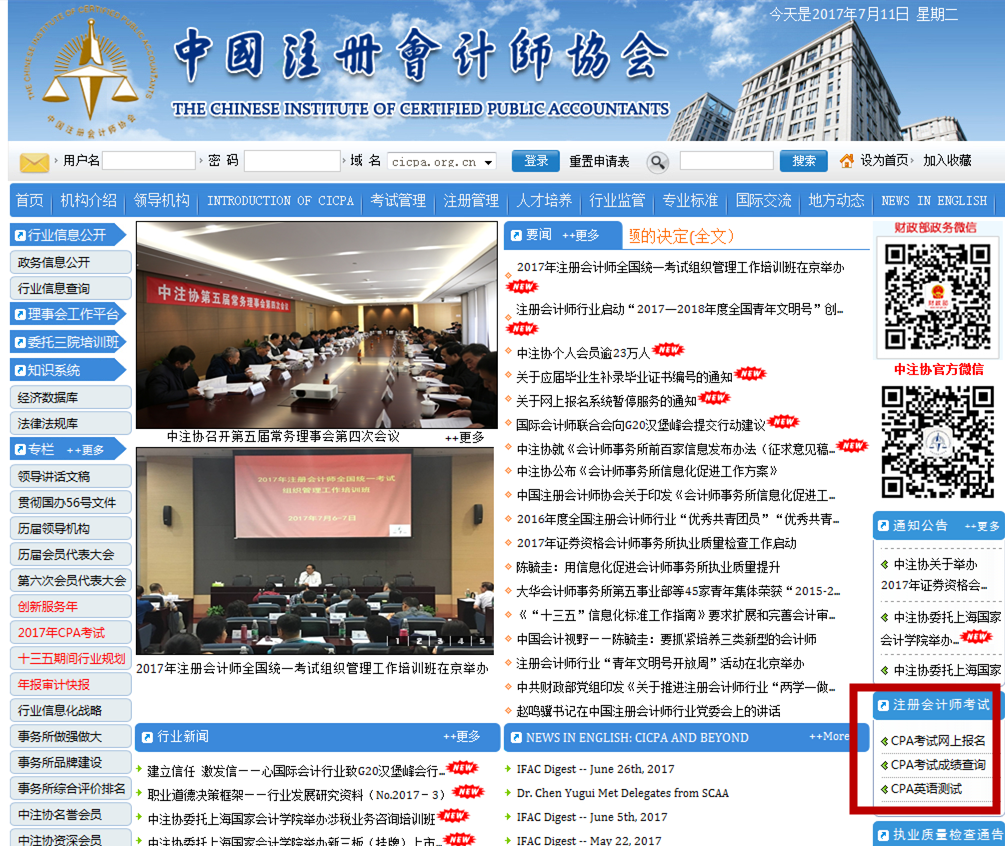Click the arrow icon beside 注册会计师考试
The image size is (1005, 846).
tap(882, 705)
